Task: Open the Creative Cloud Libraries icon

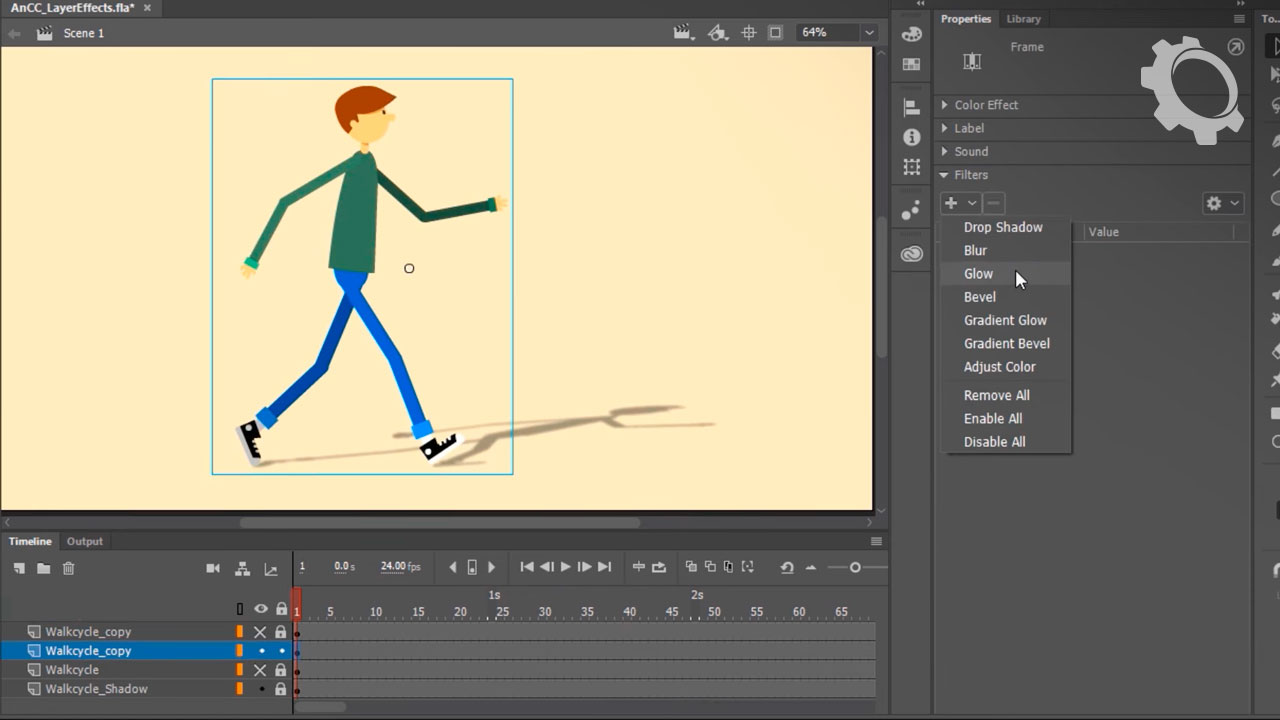Action: [x=911, y=254]
